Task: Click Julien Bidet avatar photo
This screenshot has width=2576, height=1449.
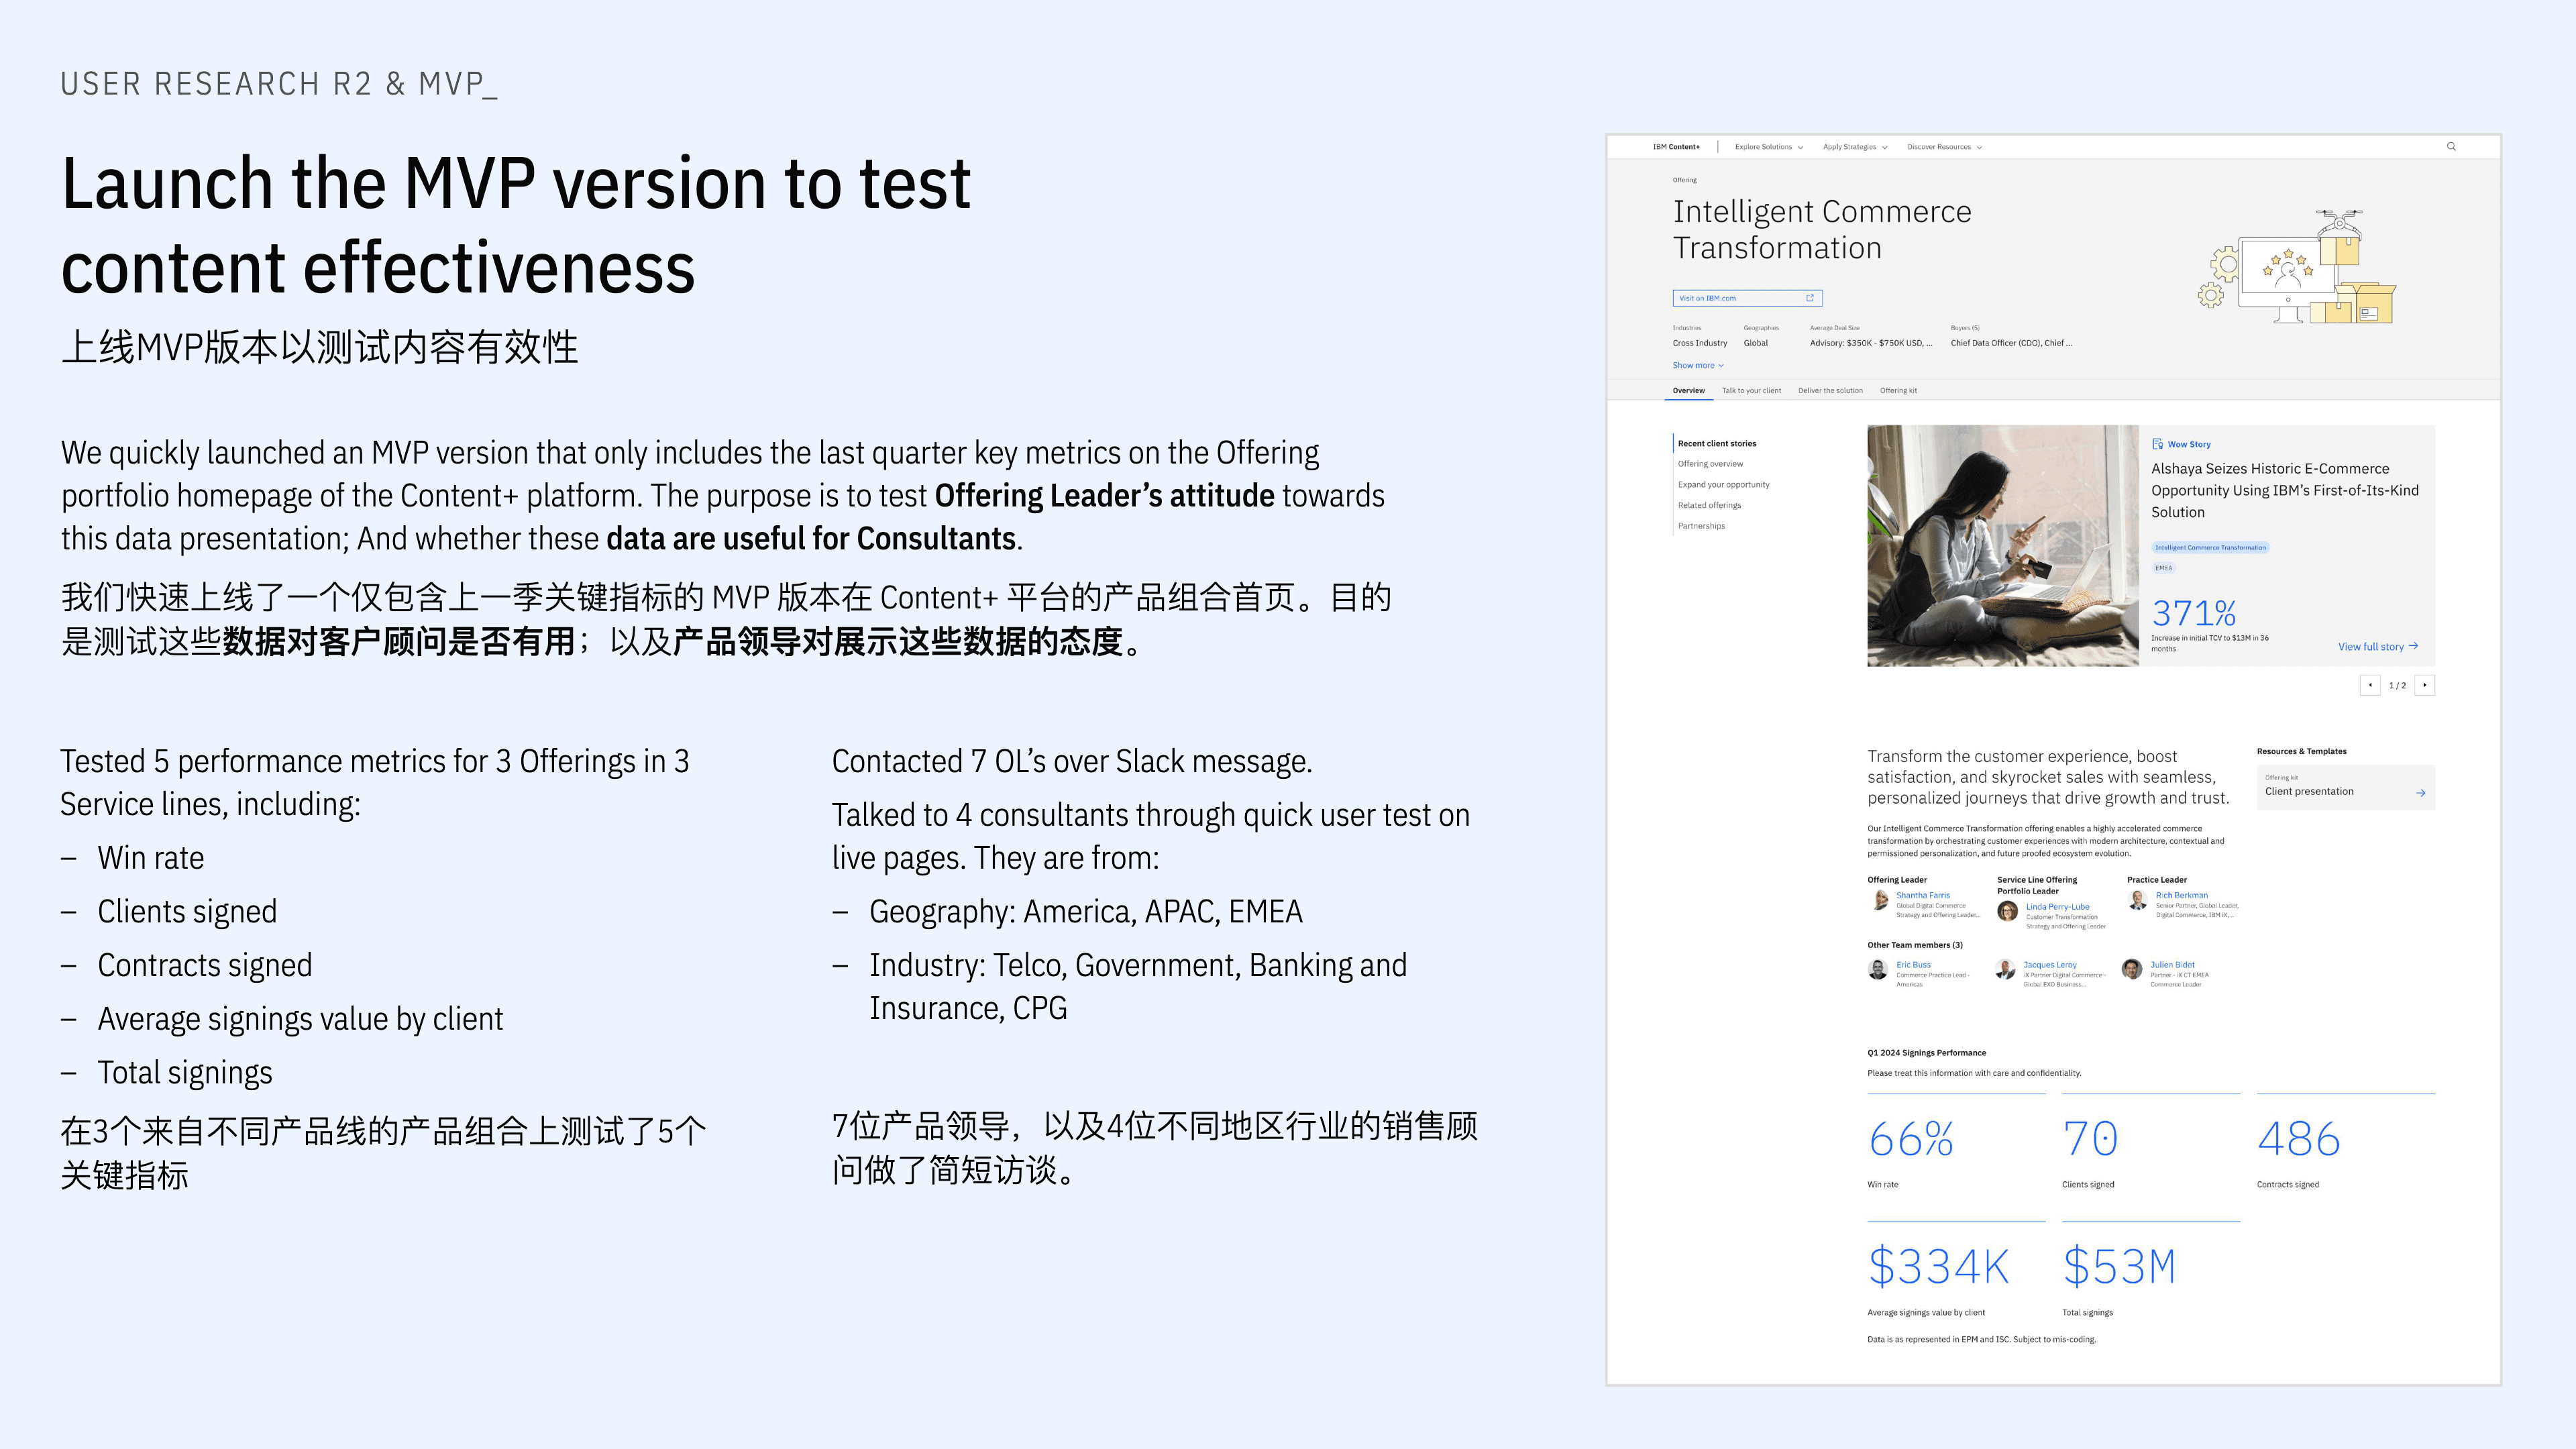Action: [x=2132, y=969]
